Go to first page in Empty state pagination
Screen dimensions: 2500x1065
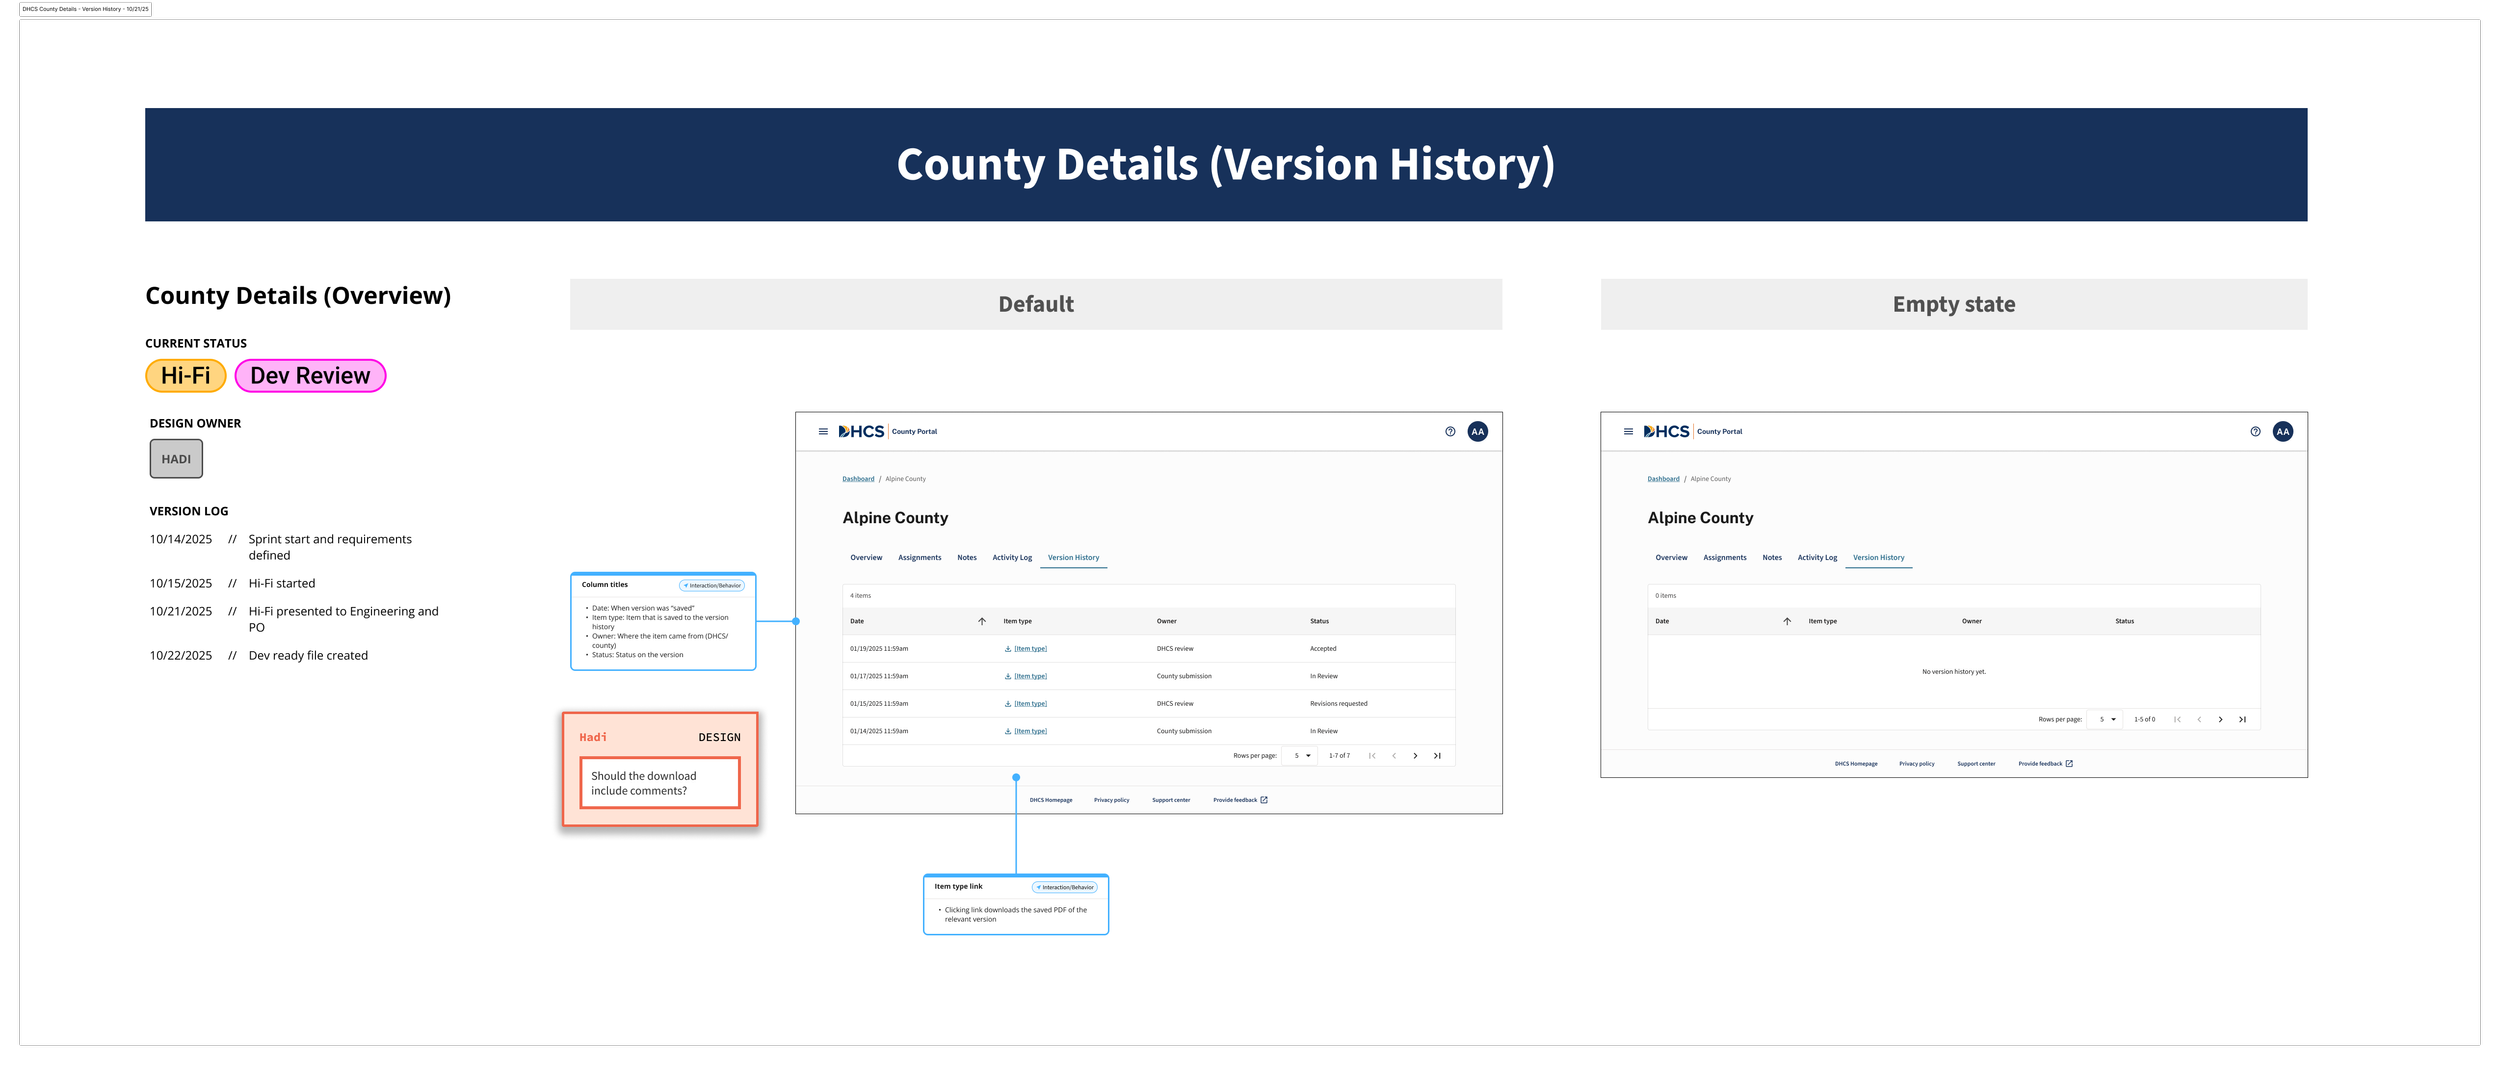pyautogui.click(x=2177, y=720)
